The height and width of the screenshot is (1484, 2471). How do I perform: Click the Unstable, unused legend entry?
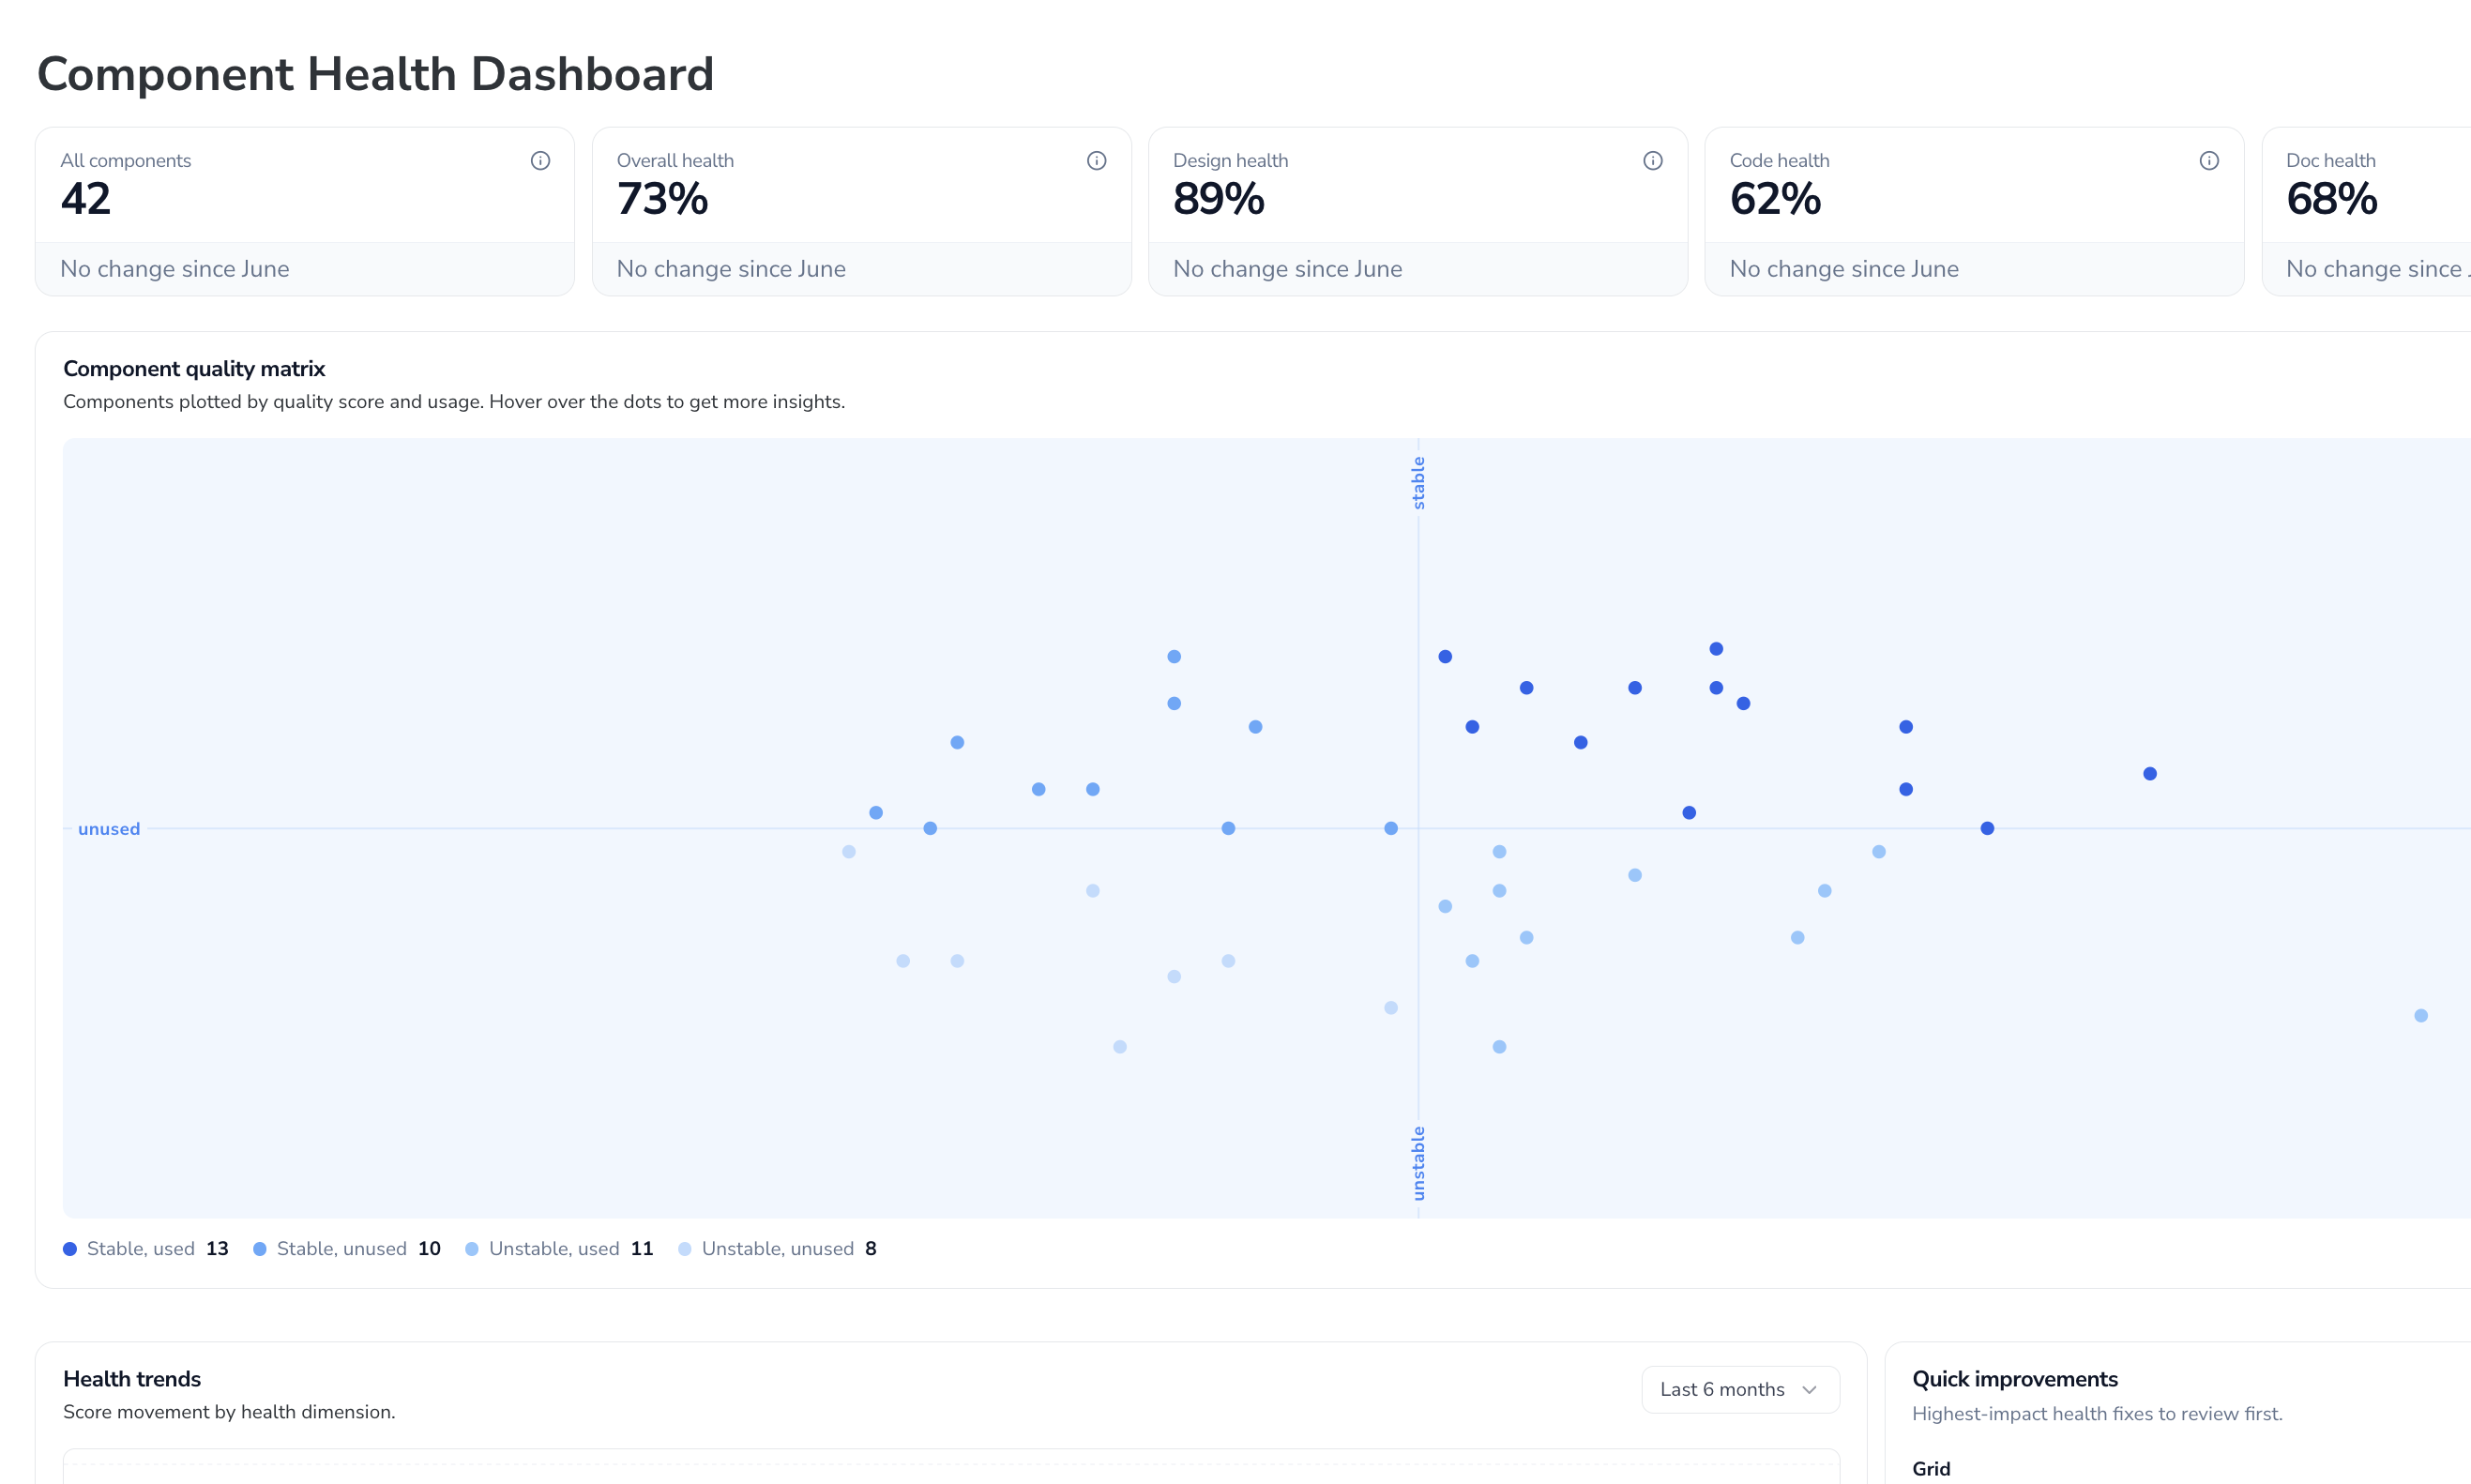[x=777, y=1249]
